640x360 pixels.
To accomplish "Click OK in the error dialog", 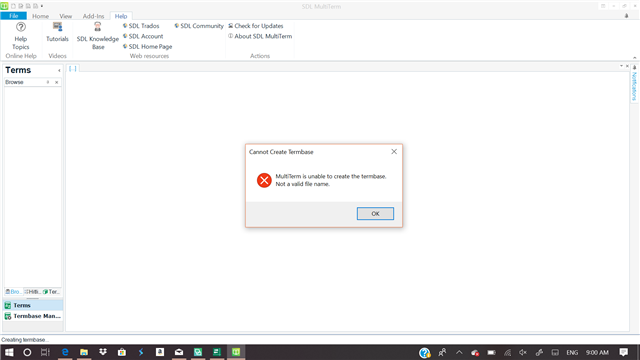I will click(x=375, y=213).
